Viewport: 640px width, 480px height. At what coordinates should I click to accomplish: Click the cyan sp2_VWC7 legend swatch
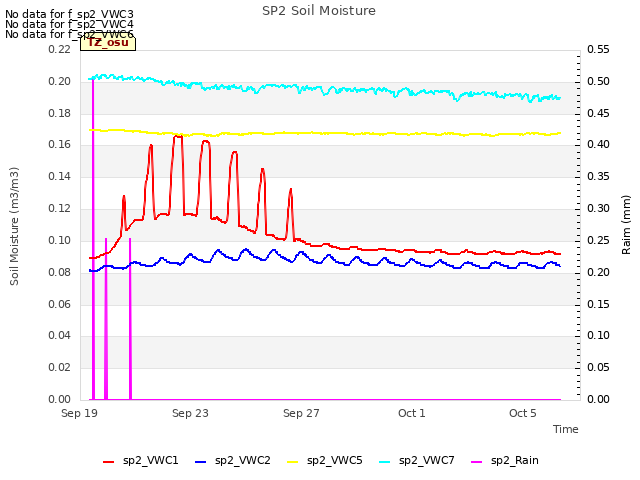(384, 462)
